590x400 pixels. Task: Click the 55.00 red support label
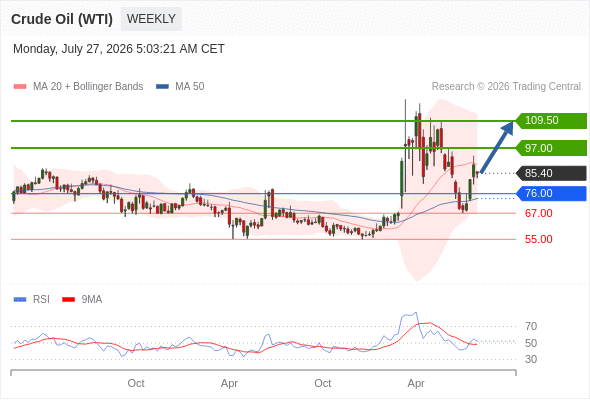pyautogui.click(x=538, y=239)
